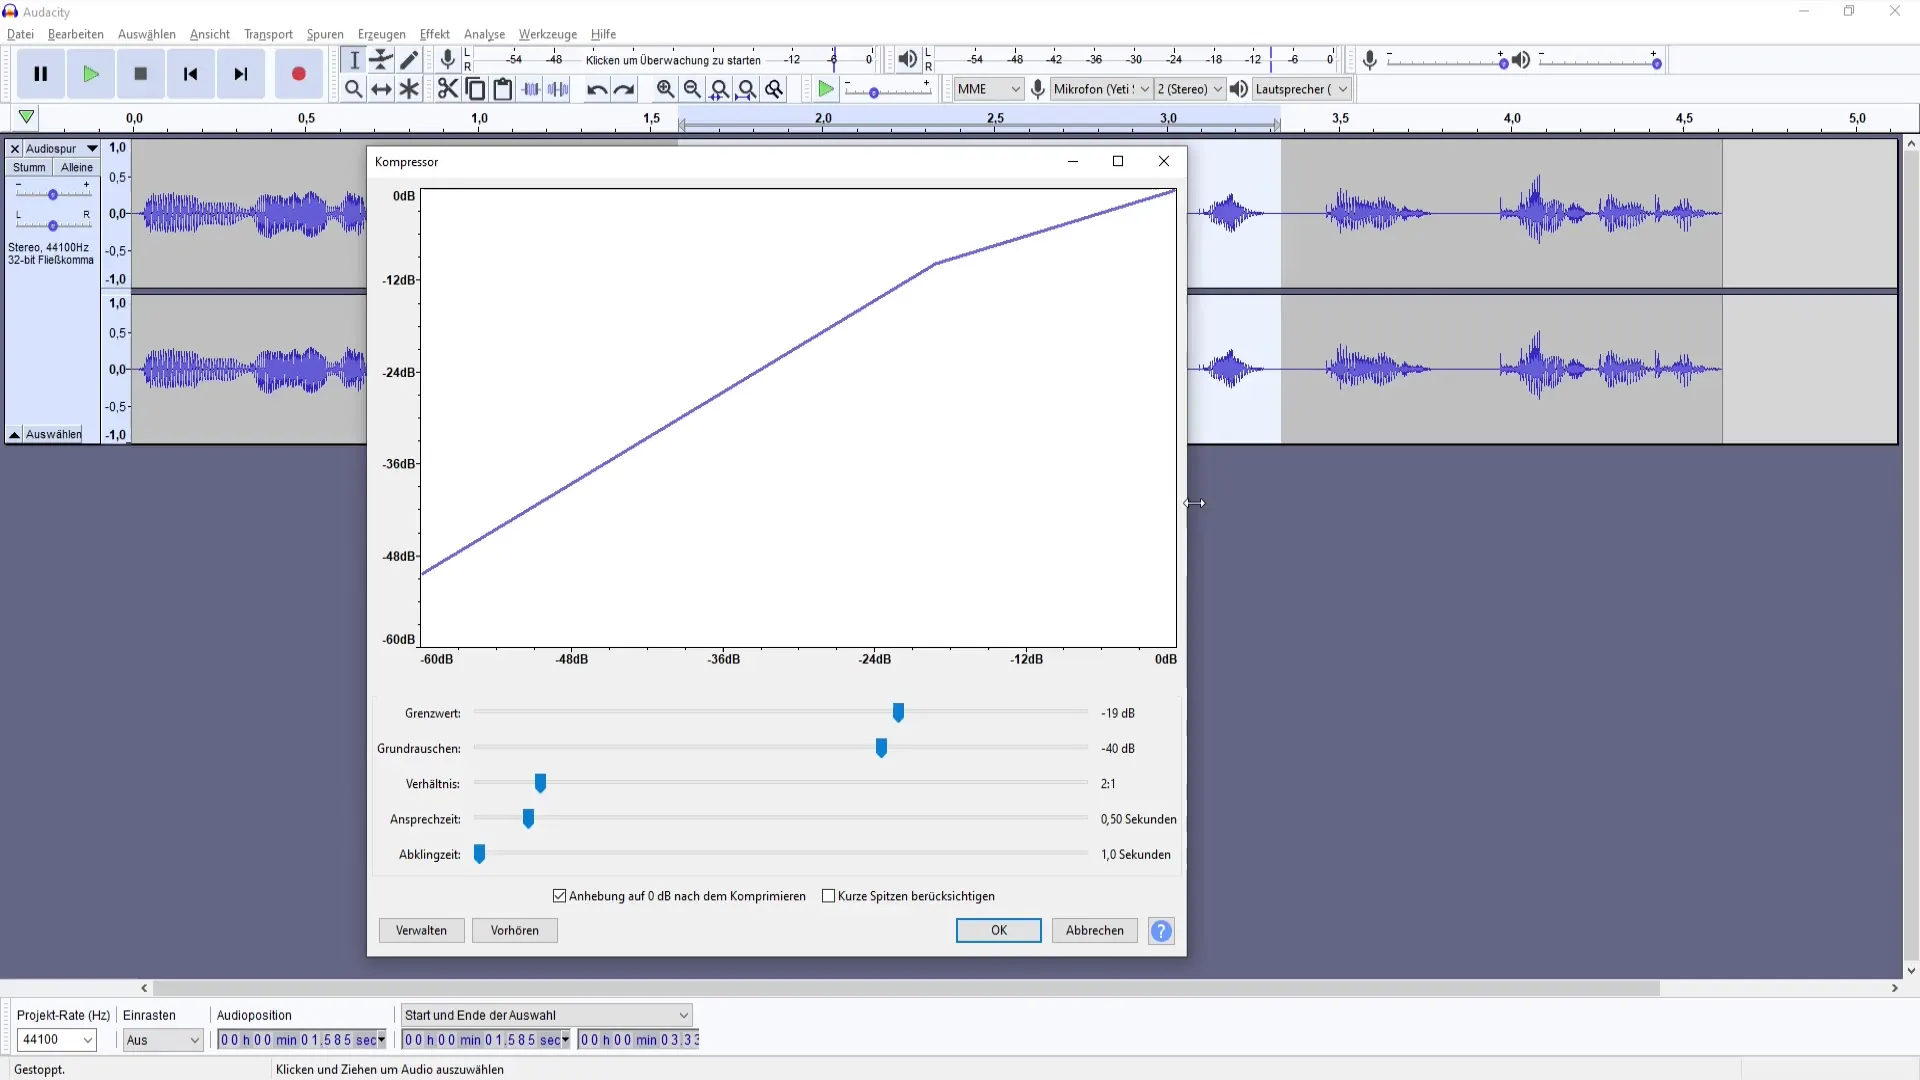Toggle the Stumm mute button
The image size is (1920, 1080).
pos(29,167)
